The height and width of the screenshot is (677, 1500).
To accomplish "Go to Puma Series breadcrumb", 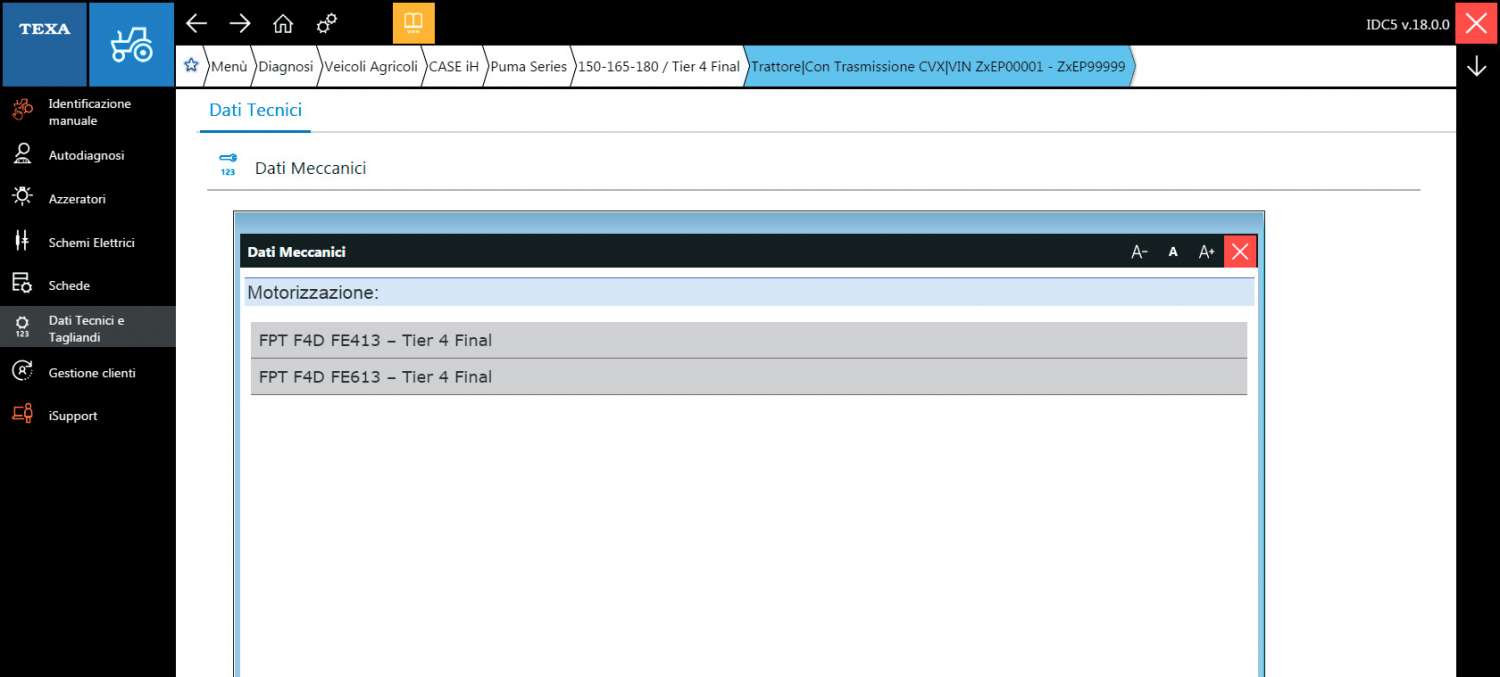I will point(528,66).
